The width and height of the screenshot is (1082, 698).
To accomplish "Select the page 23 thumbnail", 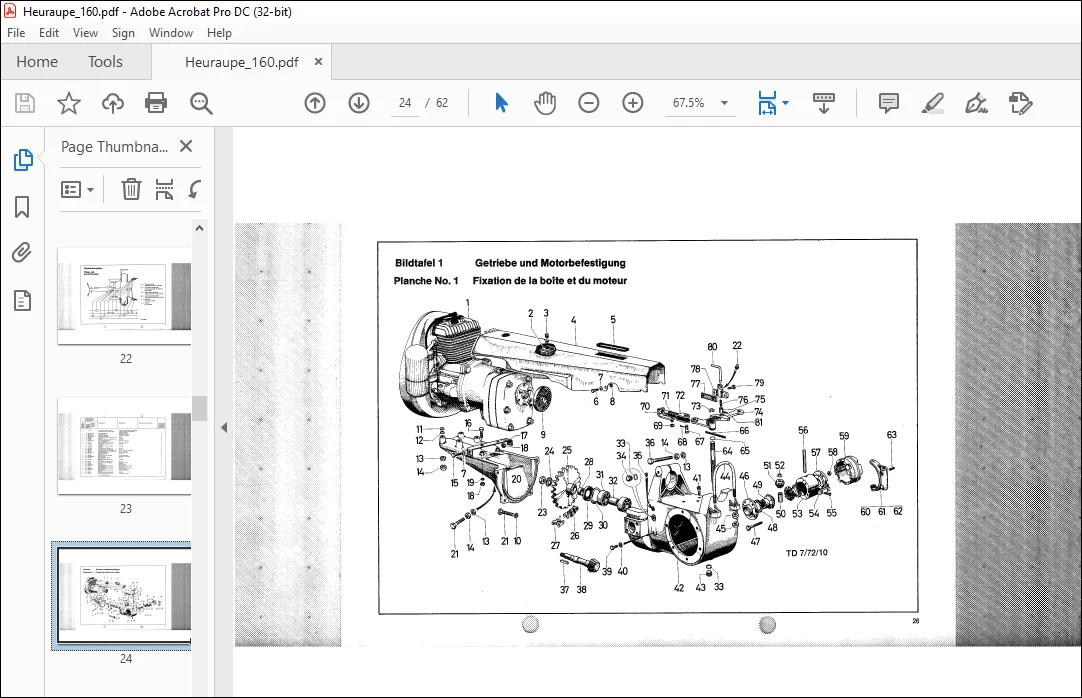I will [x=124, y=446].
